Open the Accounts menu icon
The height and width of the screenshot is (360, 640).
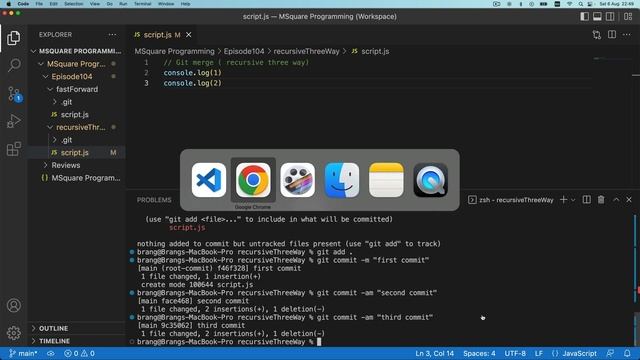[x=14, y=305]
